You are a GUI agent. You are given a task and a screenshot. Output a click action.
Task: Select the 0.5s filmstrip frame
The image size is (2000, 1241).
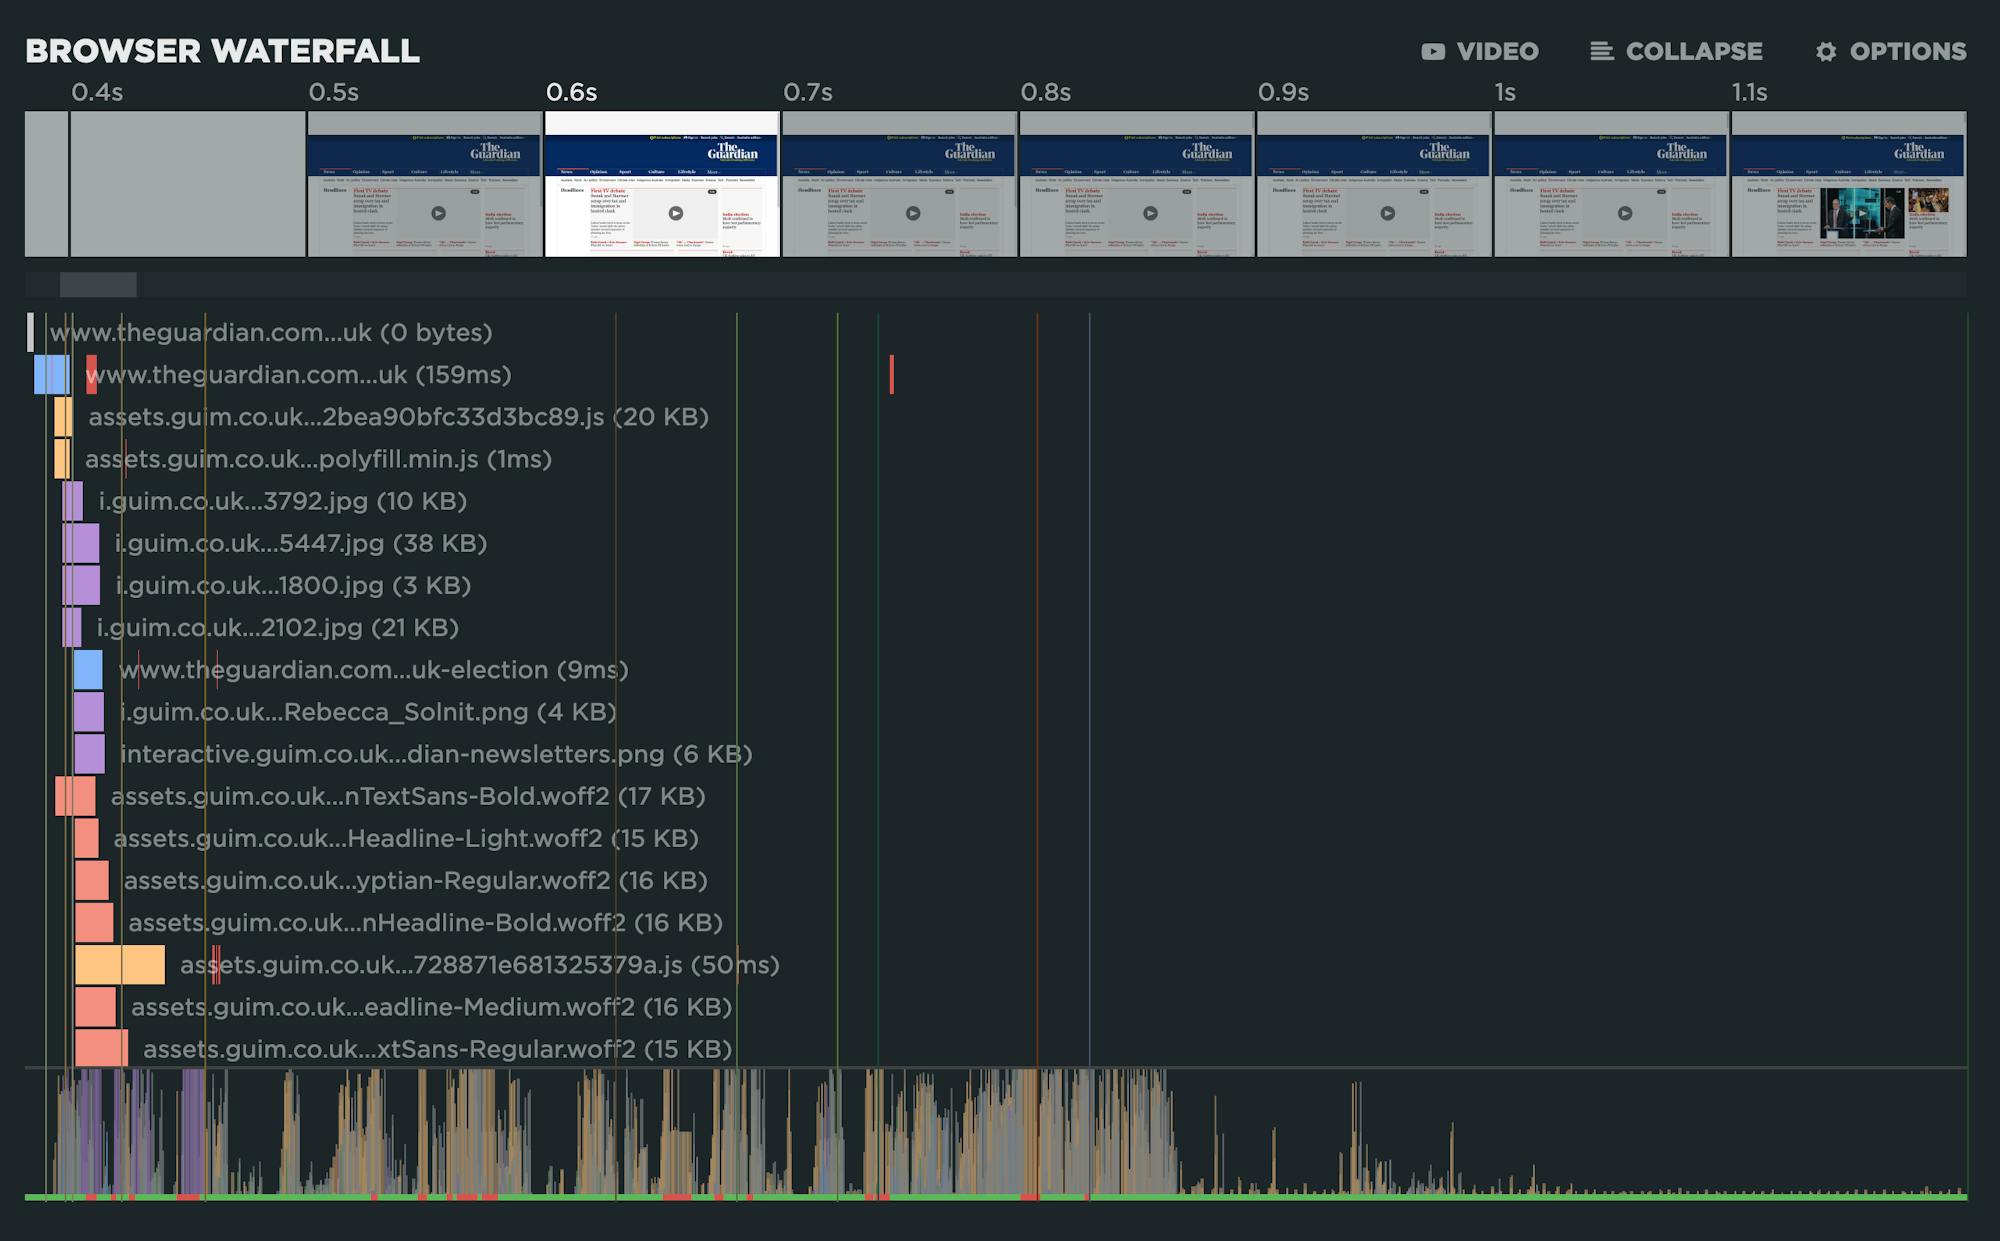click(424, 184)
